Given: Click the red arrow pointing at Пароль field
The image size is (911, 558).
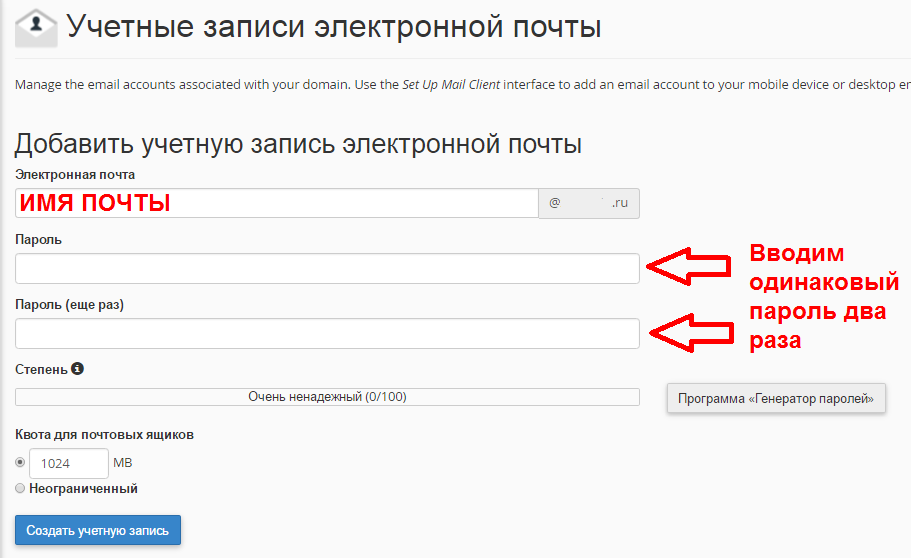Looking at the screenshot, I should point(689,267).
